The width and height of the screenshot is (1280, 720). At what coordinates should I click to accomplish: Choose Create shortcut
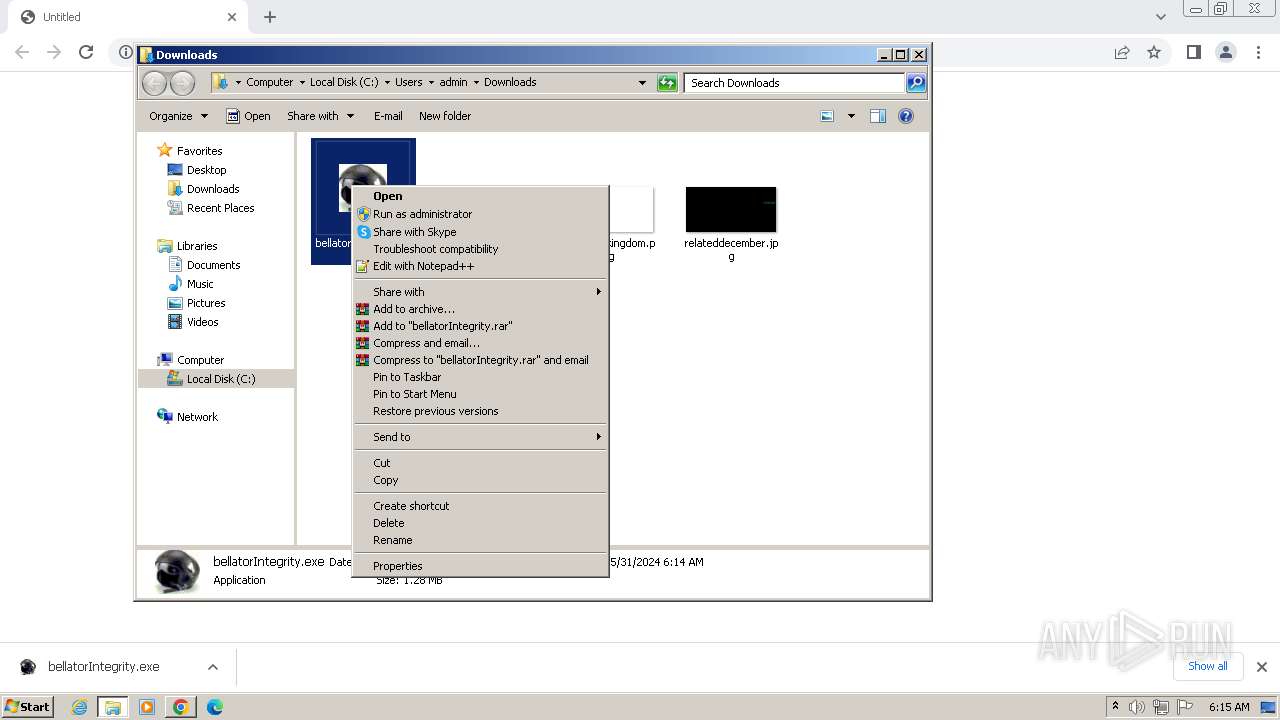[480, 506]
